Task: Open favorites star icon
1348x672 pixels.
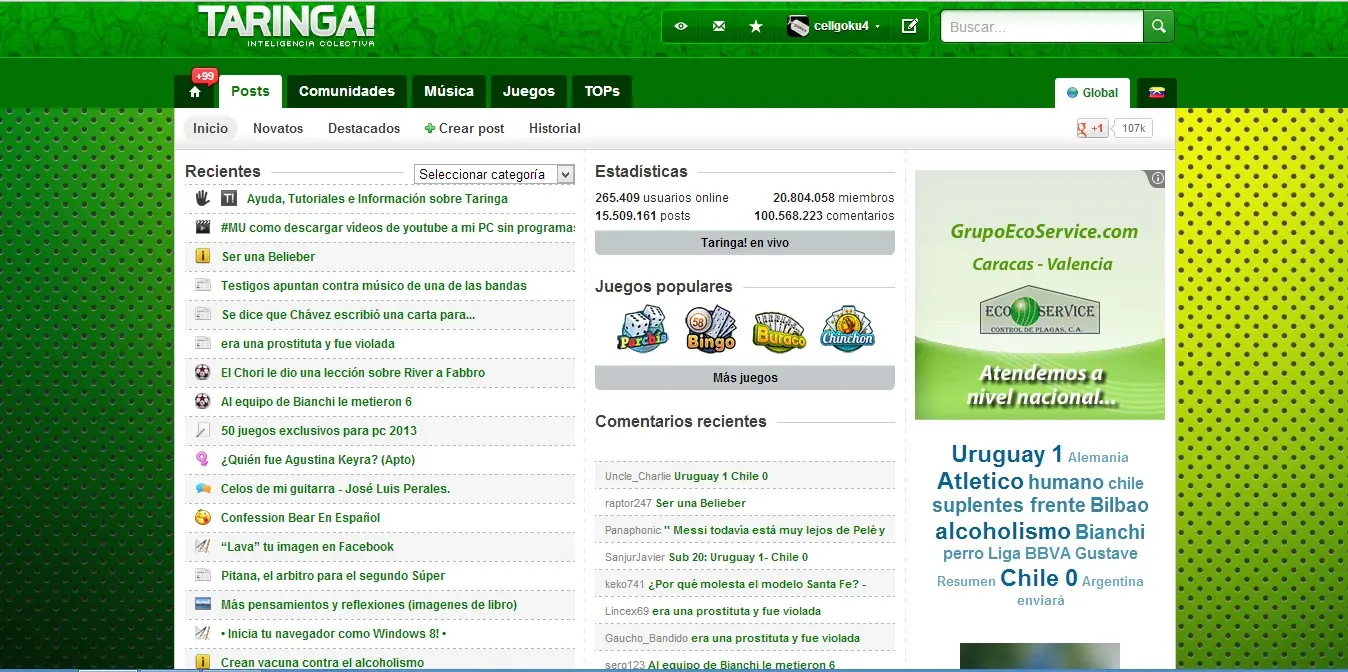Action: point(756,26)
